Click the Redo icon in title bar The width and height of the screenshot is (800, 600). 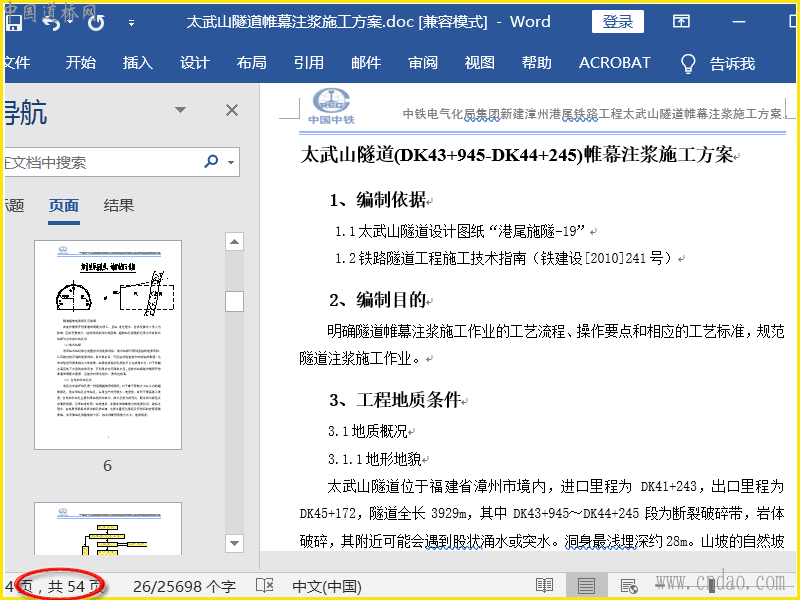(x=95, y=22)
